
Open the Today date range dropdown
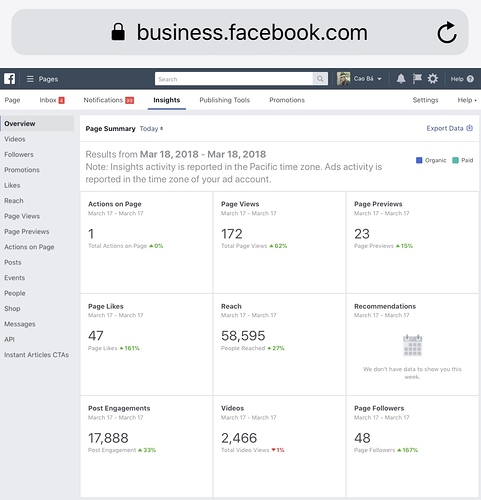click(151, 129)
